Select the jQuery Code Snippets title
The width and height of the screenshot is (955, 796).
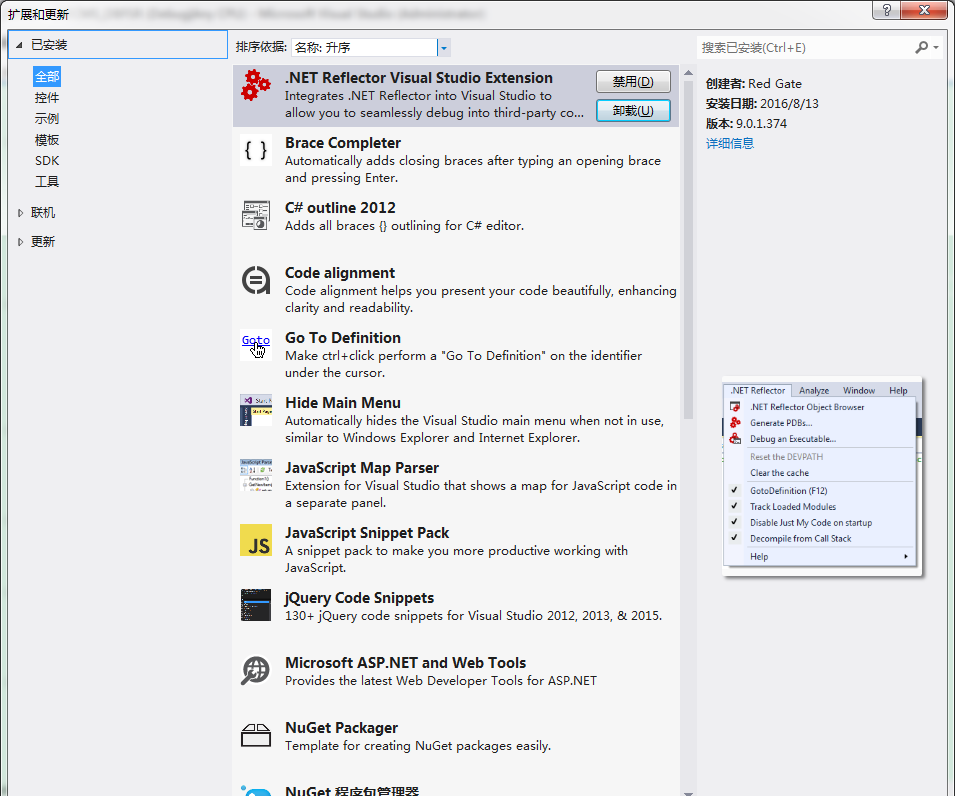click(359, 598)
